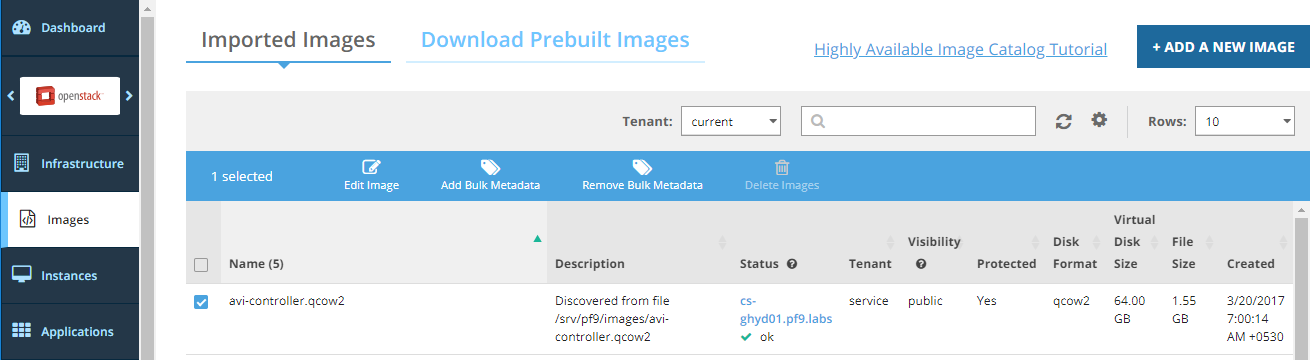Switch to next cloud with right chevron
Screen dimensions: 1313x360
pyautogui.click(x=129, y=96)
